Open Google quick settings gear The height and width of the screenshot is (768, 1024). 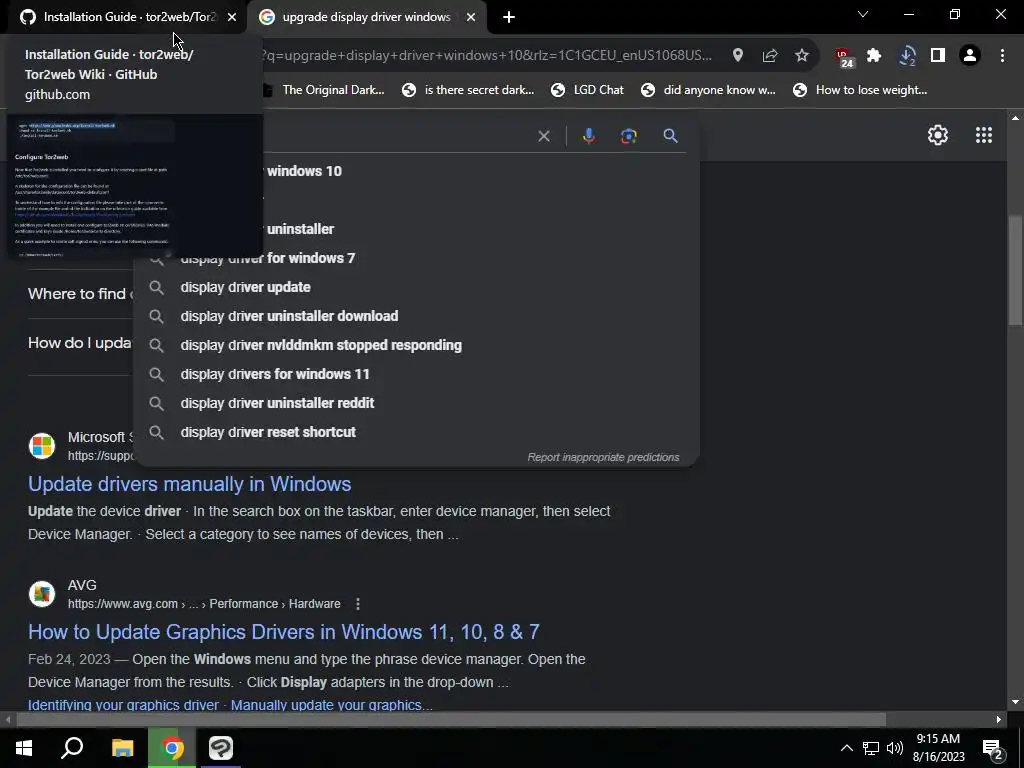(938, 135)
